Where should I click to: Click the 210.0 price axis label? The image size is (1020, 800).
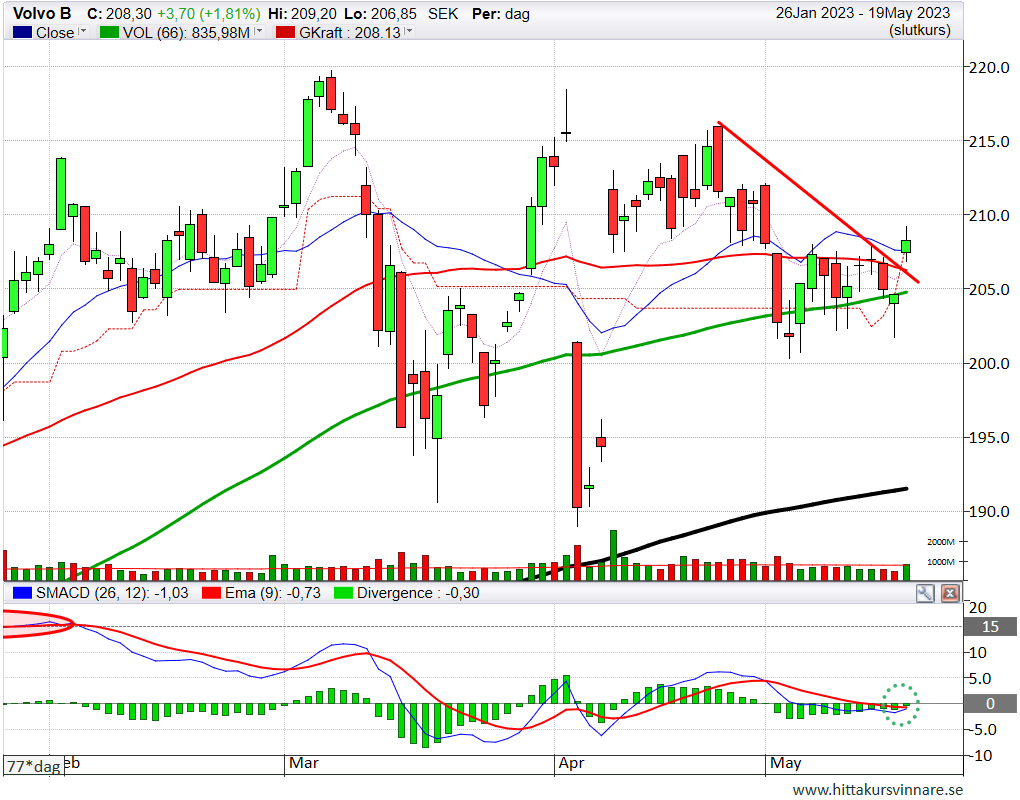pyautogui.click(x=989, y=215)
